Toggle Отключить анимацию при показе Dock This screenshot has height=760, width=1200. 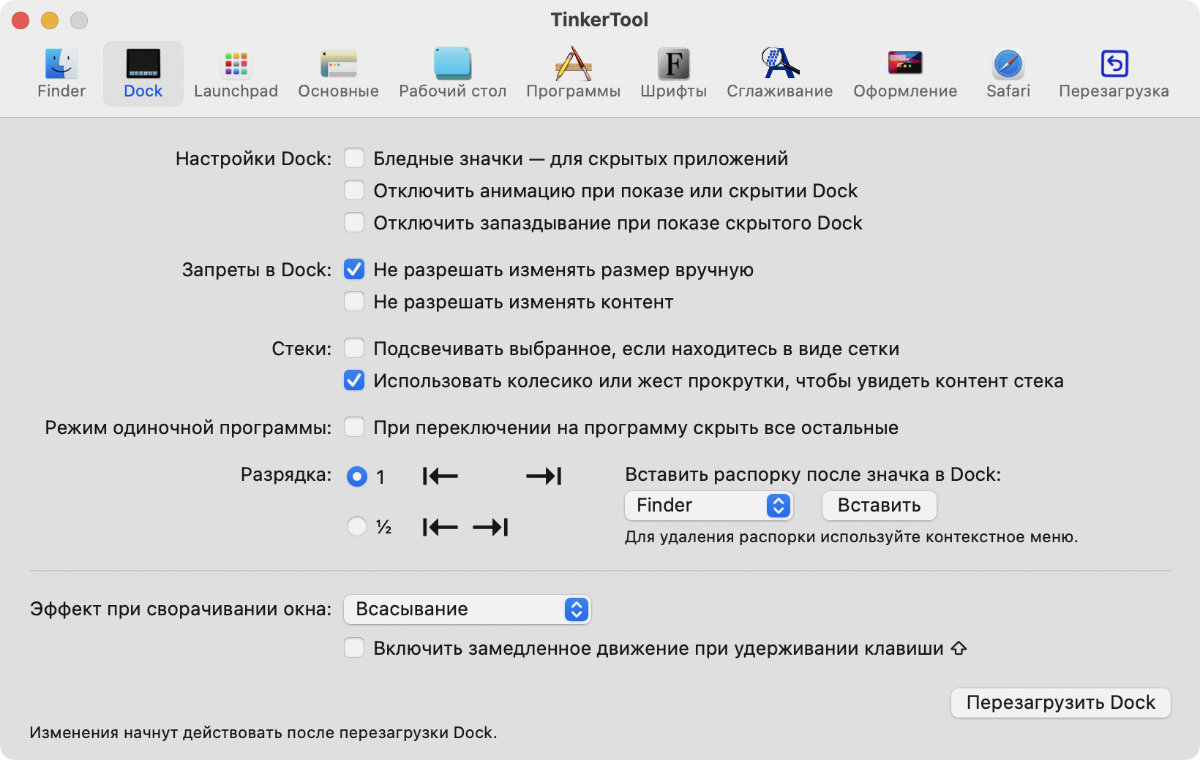354,190
